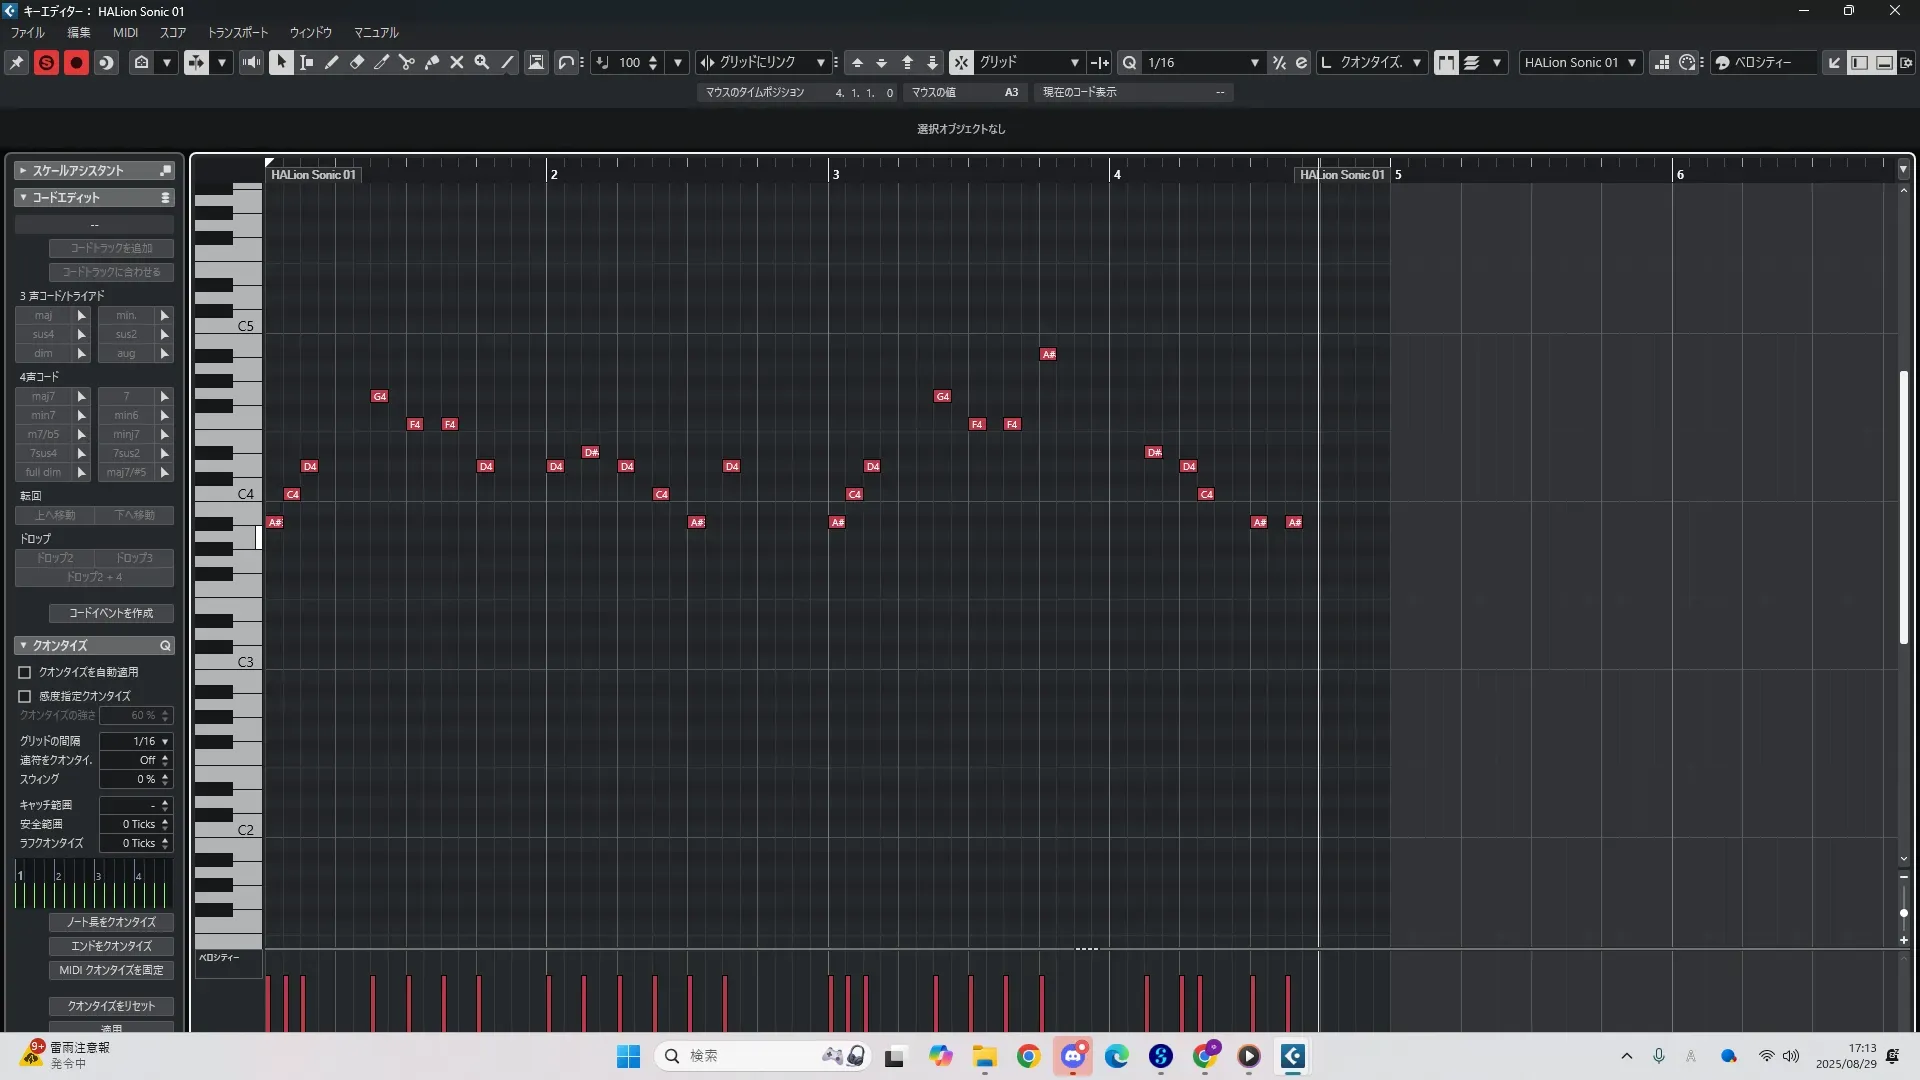Activate the Mute X tool
Image resolution: width=1920 pixels, height=1080 pixels.
pyautogui.click(x=457, y=62)
